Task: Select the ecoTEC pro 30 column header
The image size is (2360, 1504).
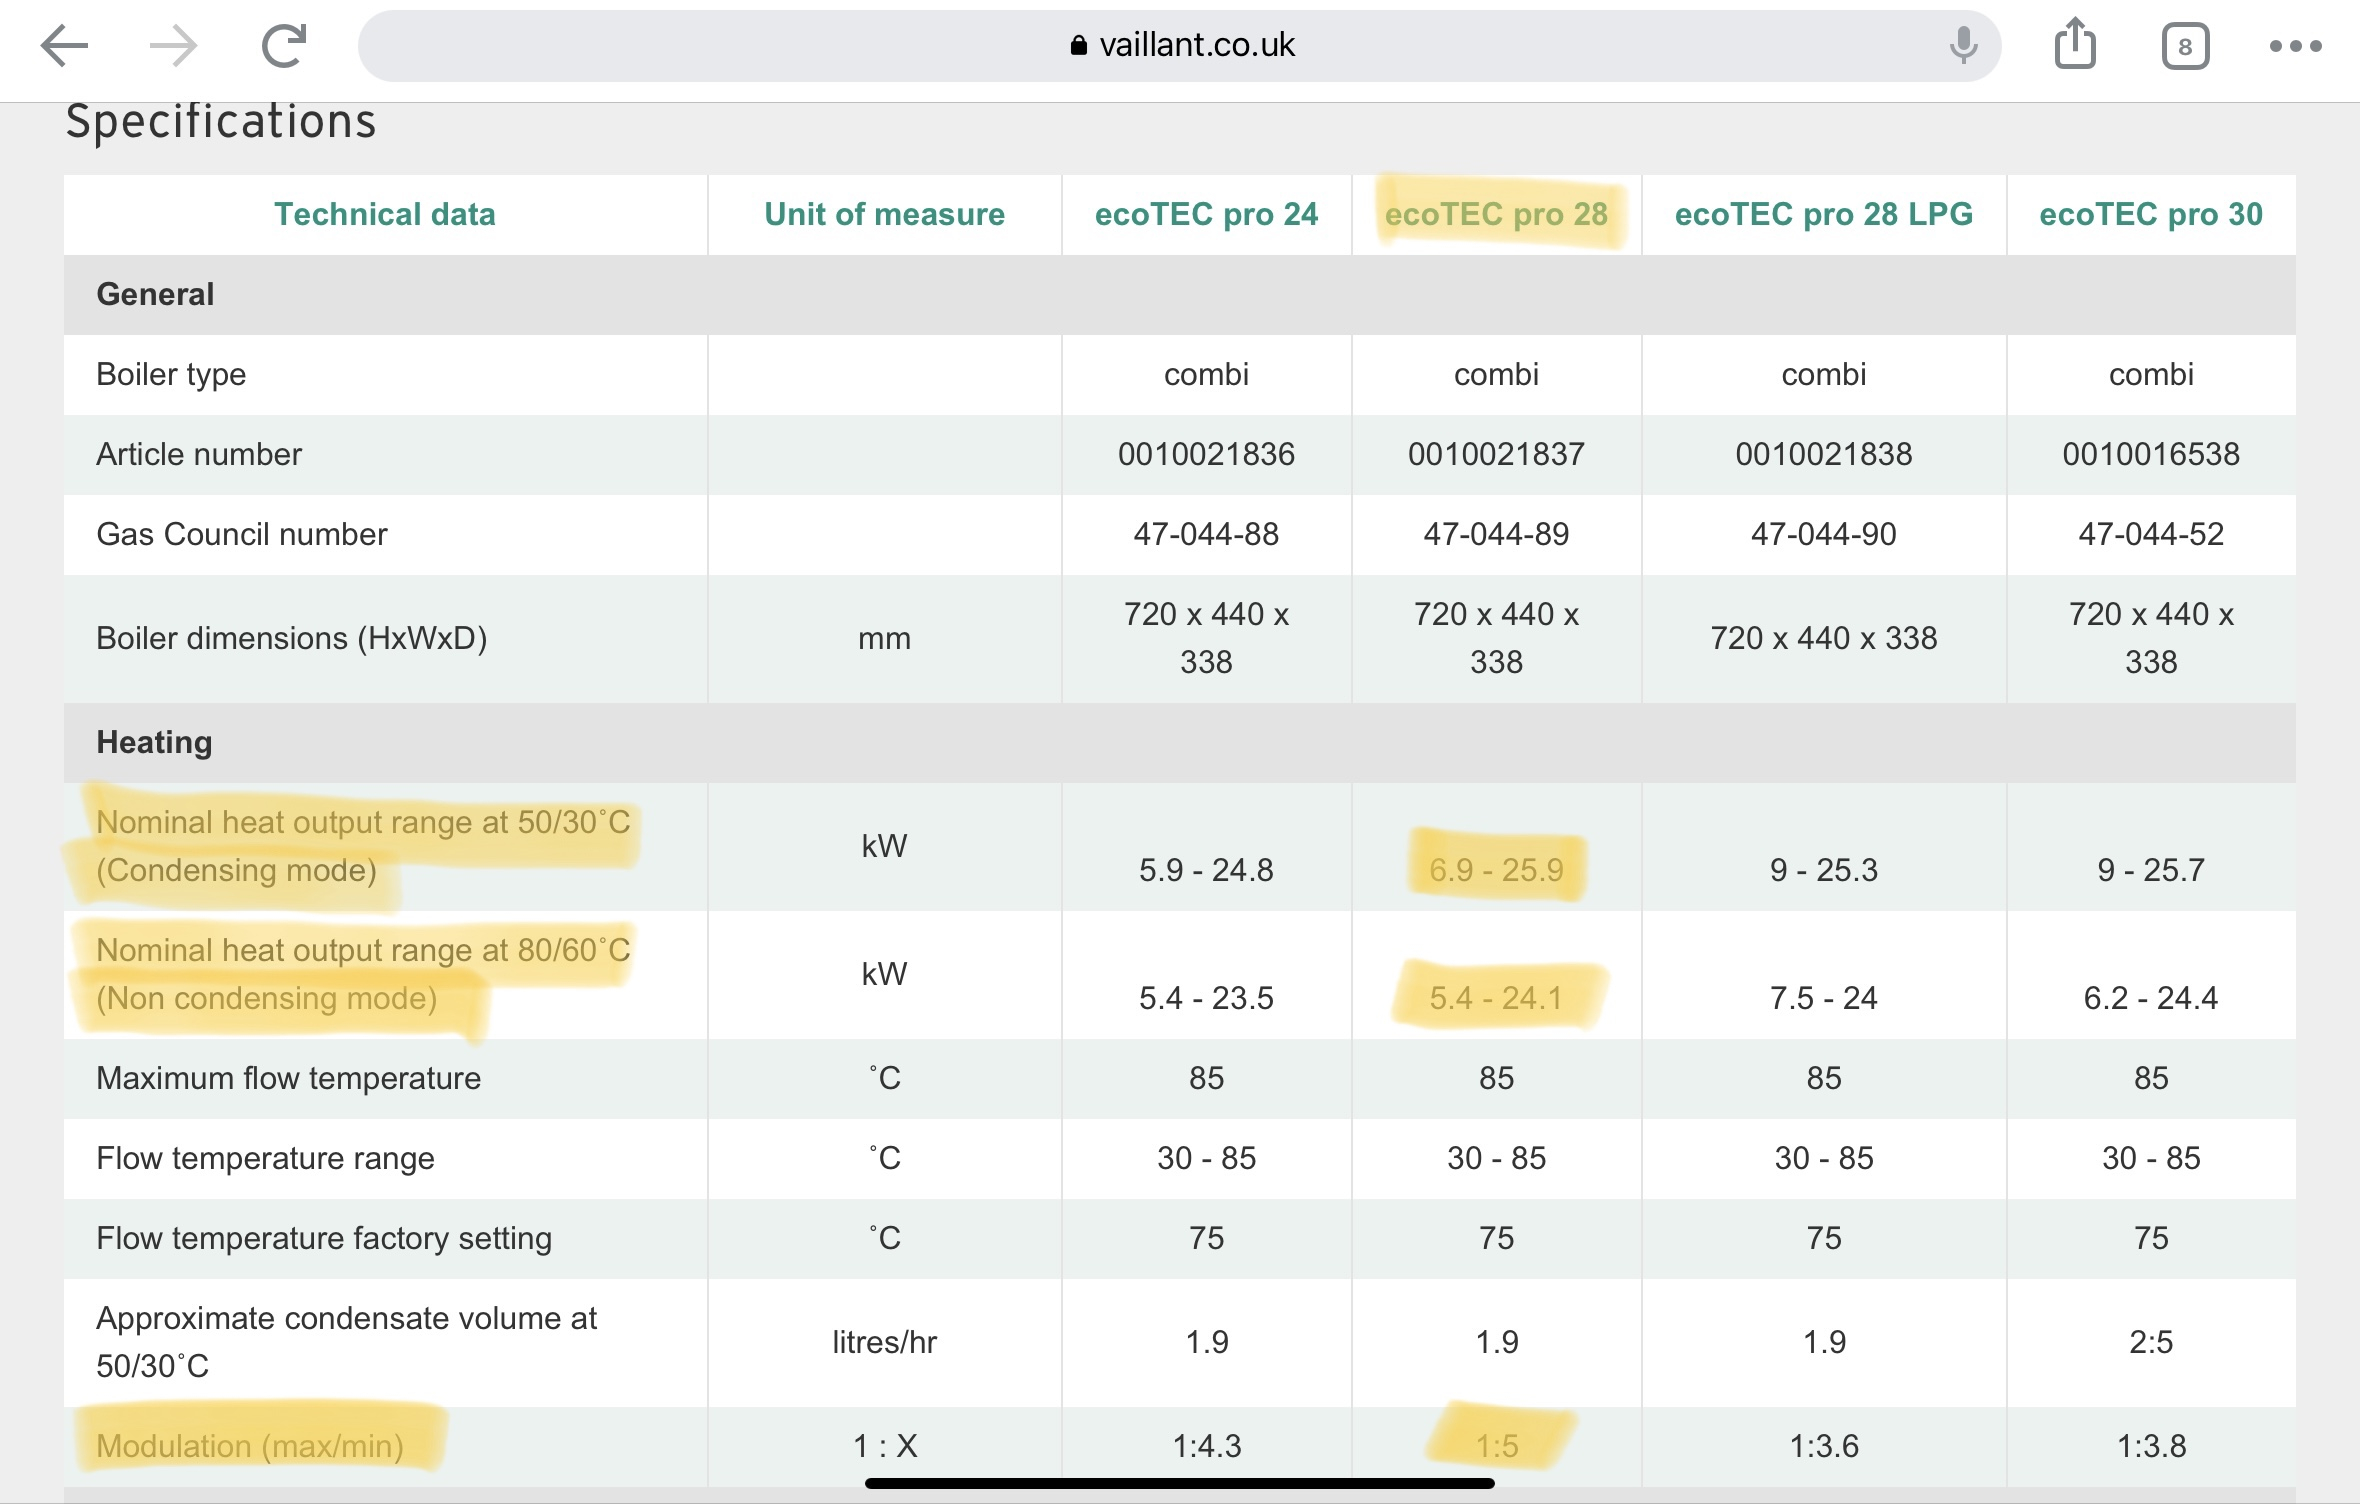Action: click(2151, 214)
